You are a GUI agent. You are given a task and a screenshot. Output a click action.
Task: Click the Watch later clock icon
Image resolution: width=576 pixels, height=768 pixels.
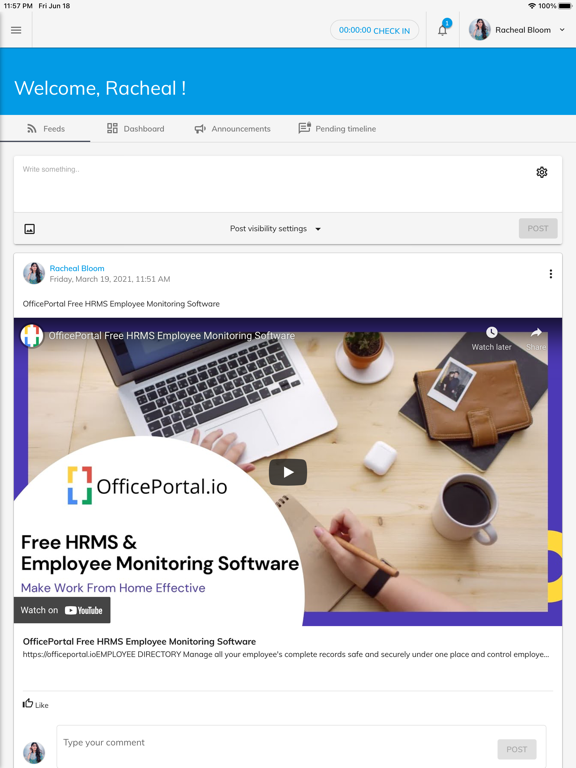click(491, 333)
